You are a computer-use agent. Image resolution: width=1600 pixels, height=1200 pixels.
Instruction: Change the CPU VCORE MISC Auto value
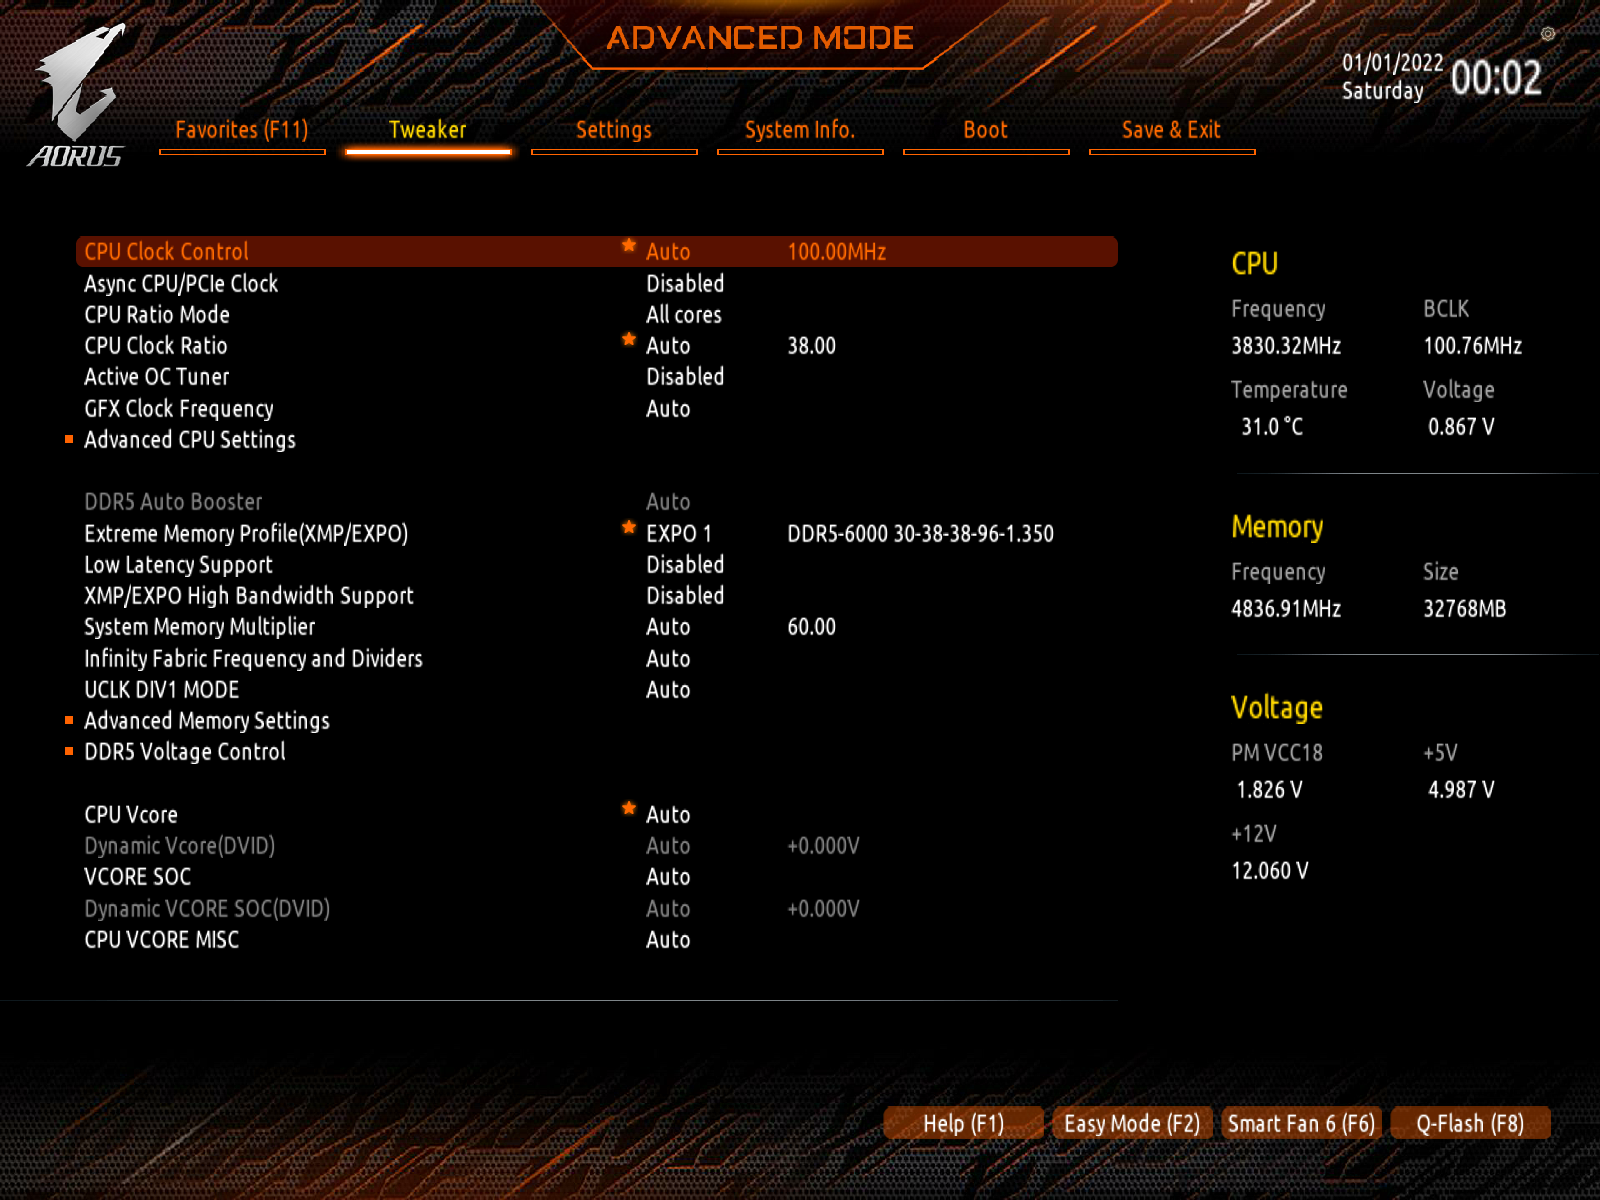click(x=668, y=940)
